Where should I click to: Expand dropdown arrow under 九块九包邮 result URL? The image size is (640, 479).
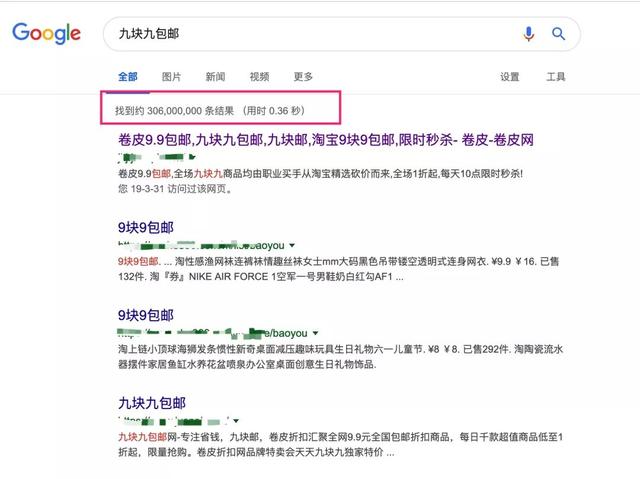coord(236,421)
